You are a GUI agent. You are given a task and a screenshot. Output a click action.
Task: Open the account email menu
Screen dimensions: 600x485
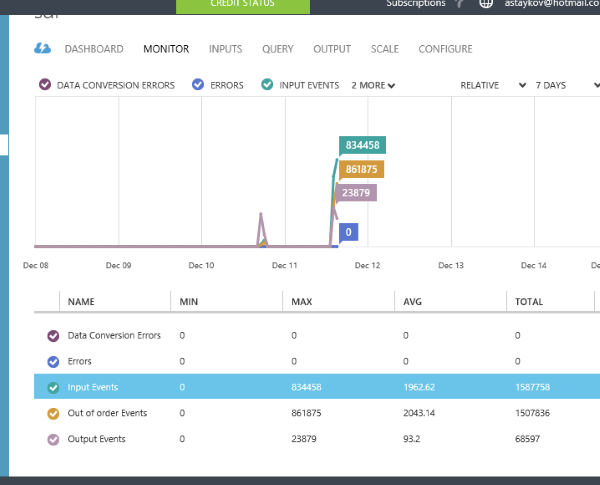pyautogui.click(x=552, y=3)
